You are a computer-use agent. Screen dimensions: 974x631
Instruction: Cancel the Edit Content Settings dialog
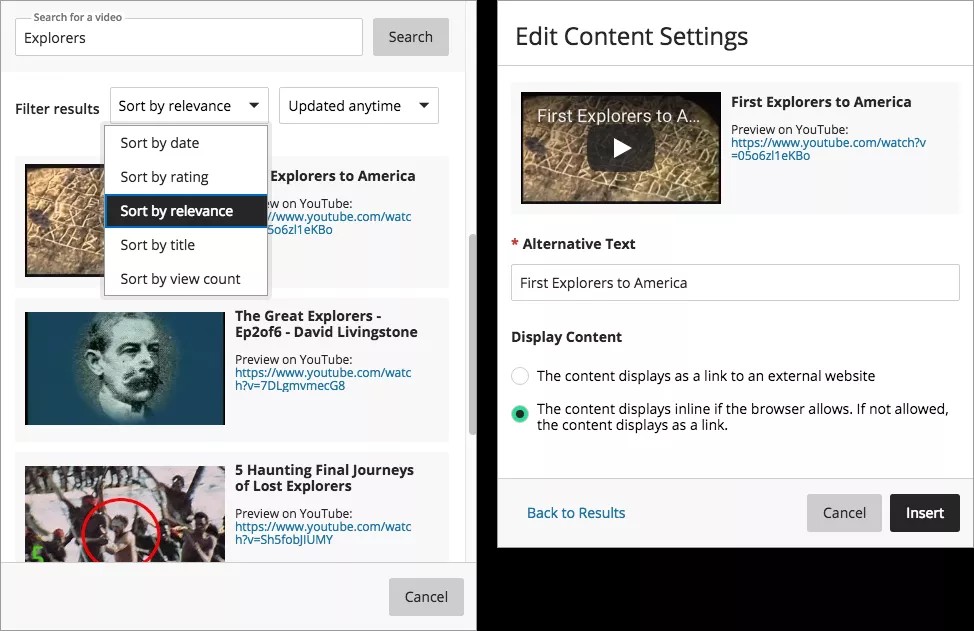click(844, 513)
